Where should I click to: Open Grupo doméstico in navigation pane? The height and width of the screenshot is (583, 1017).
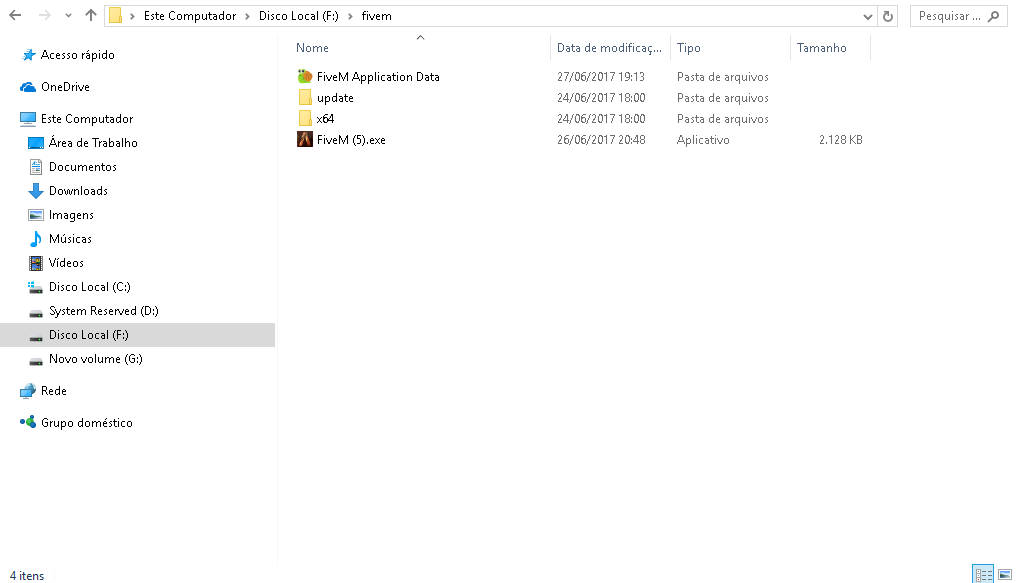tap(86, 423)
